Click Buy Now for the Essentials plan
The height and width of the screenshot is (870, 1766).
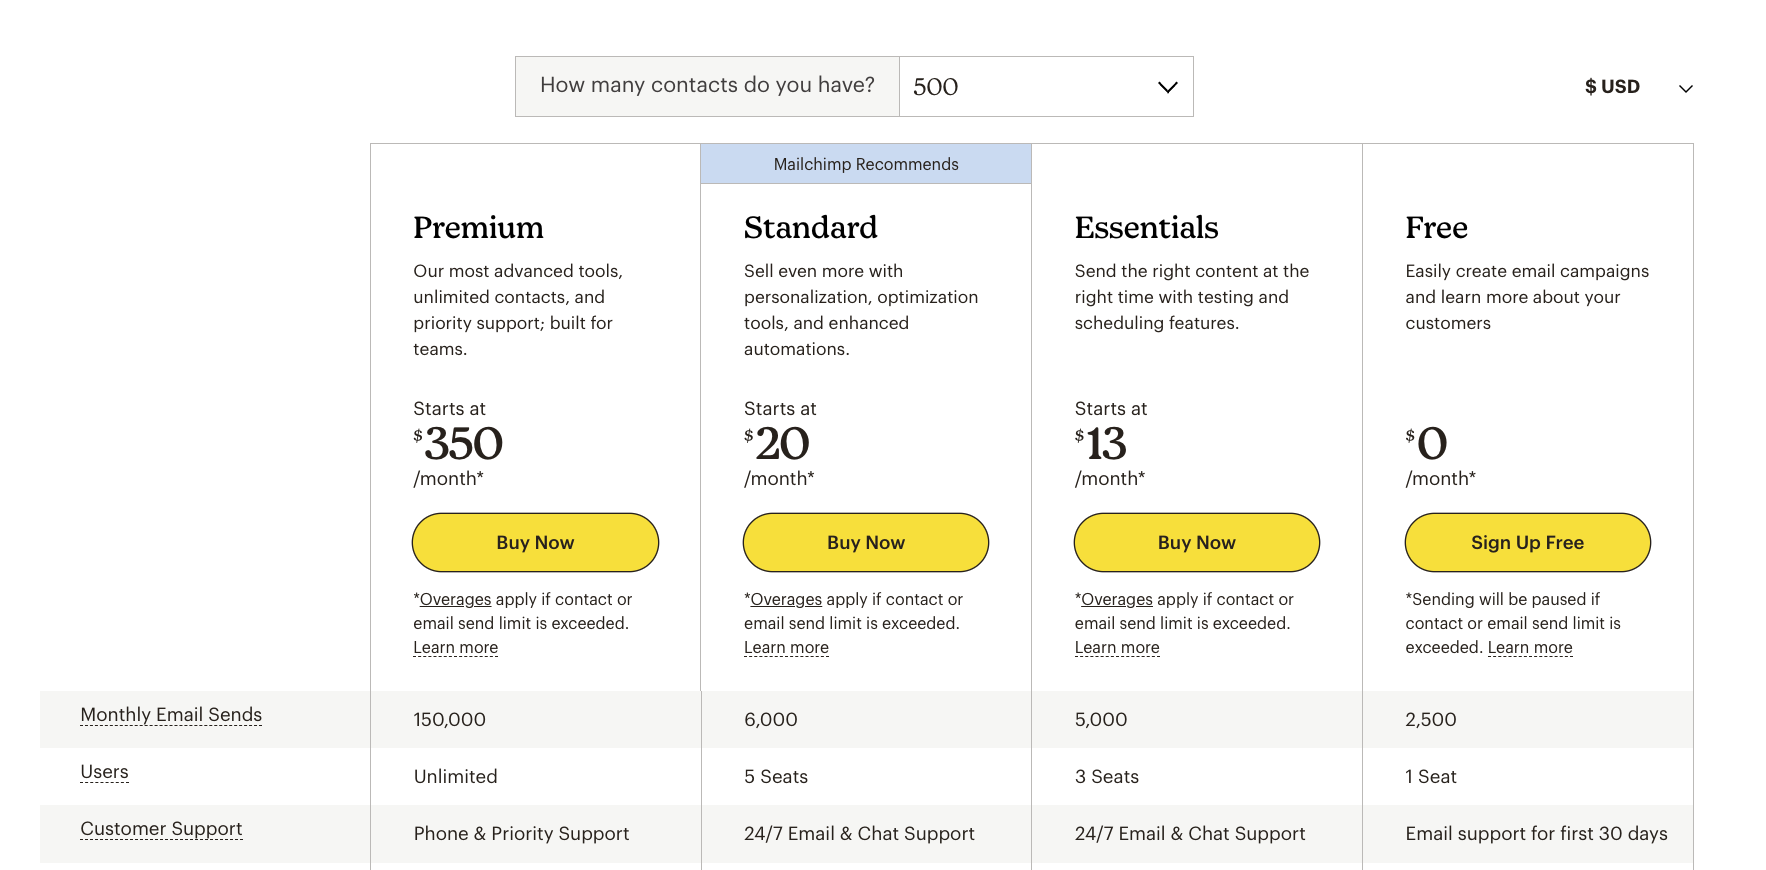(x=1196, y=542)
